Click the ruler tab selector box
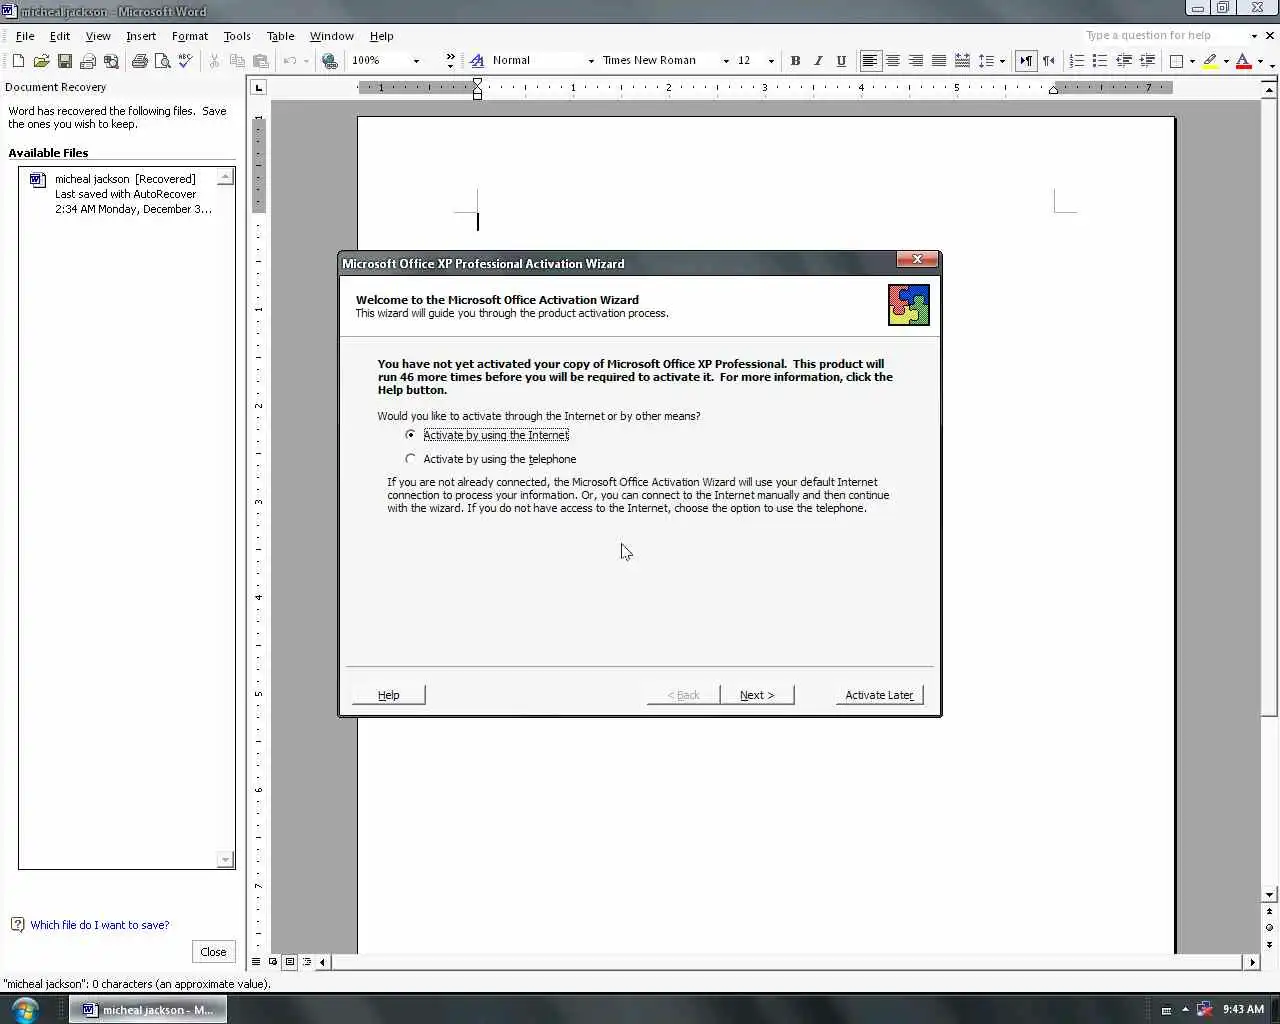1280x1024 pixels. click(x=259, y=88)
